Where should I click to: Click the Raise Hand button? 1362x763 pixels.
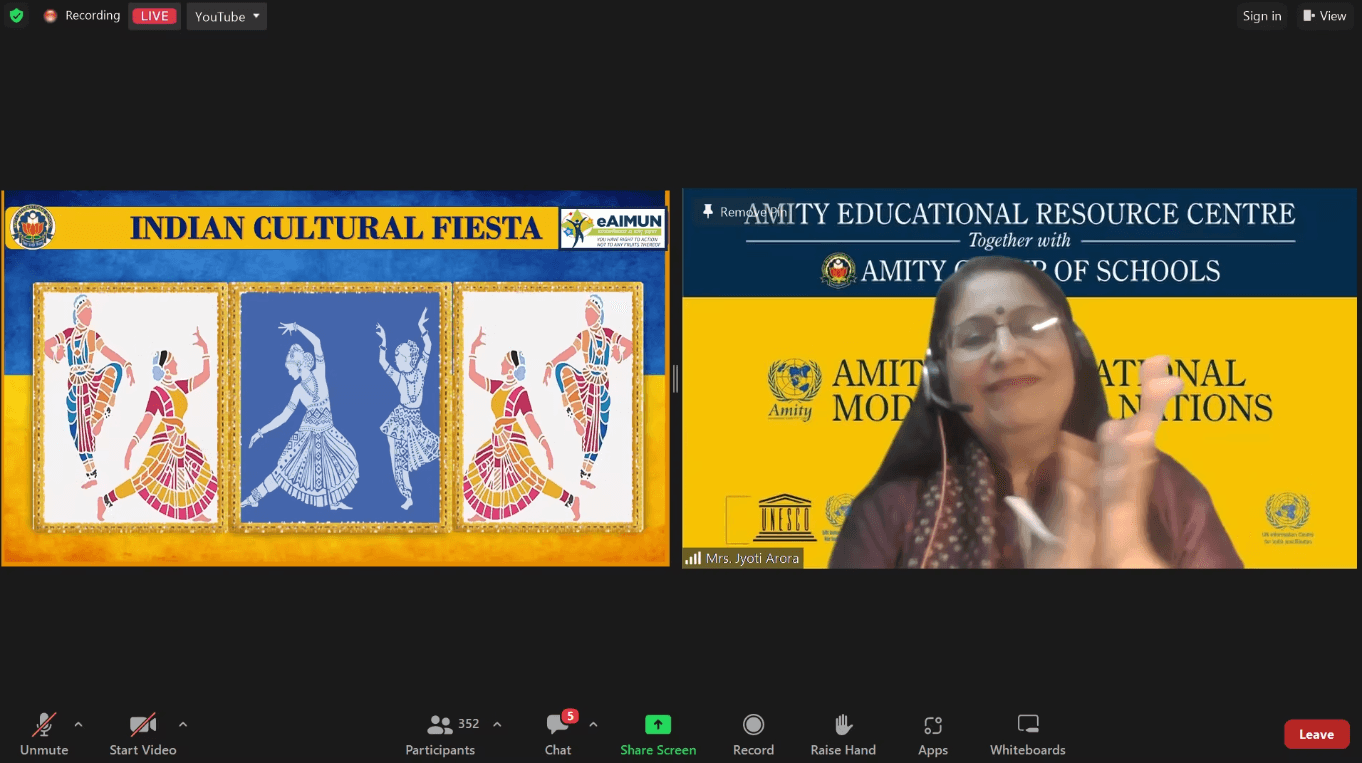click(843, 734)
